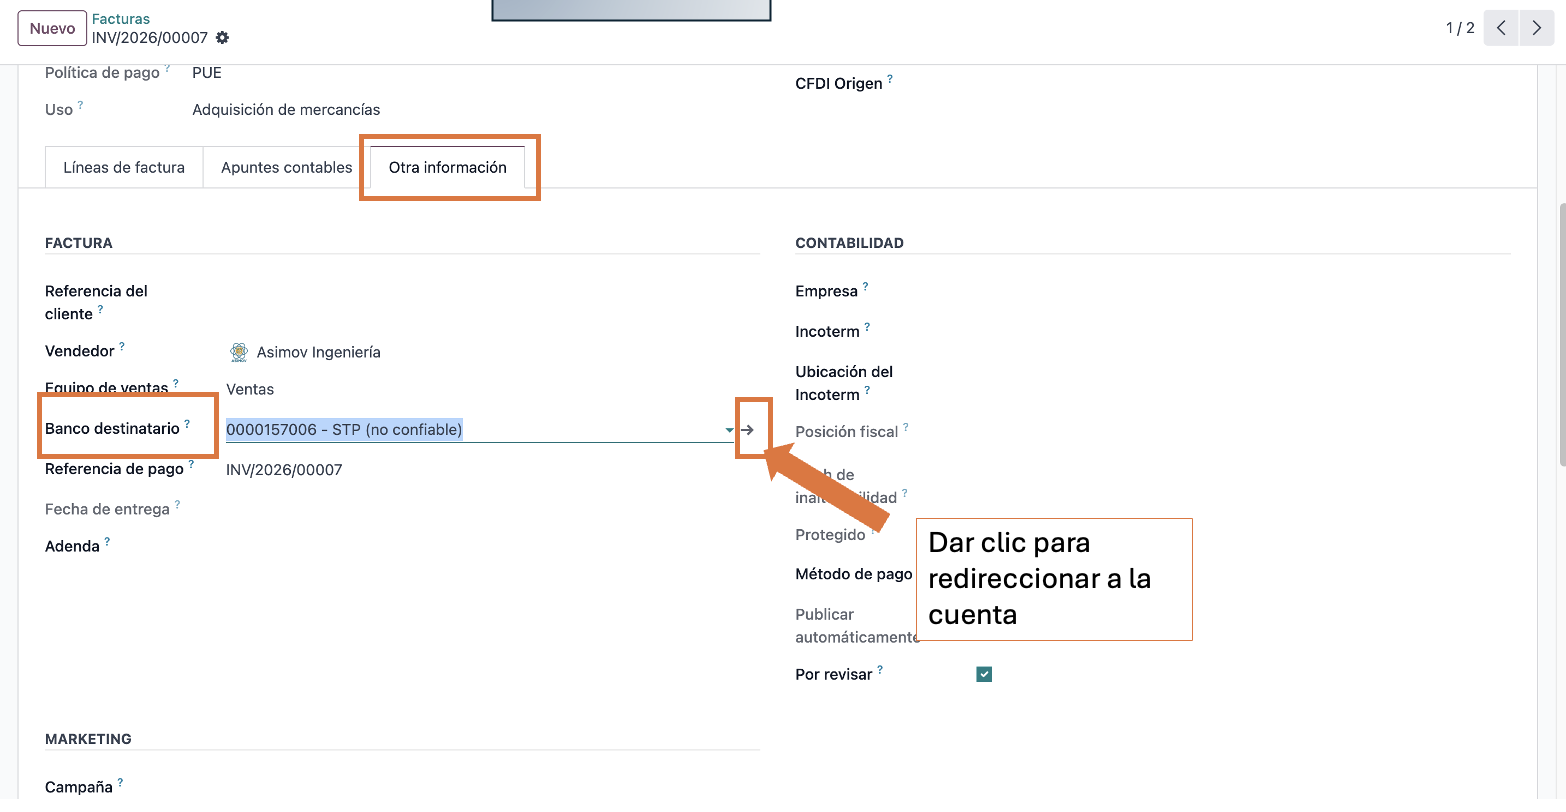Open the Uso field Adquisición de mercancías
This screenshot has height=812, width=1566.
click(286, 110)
